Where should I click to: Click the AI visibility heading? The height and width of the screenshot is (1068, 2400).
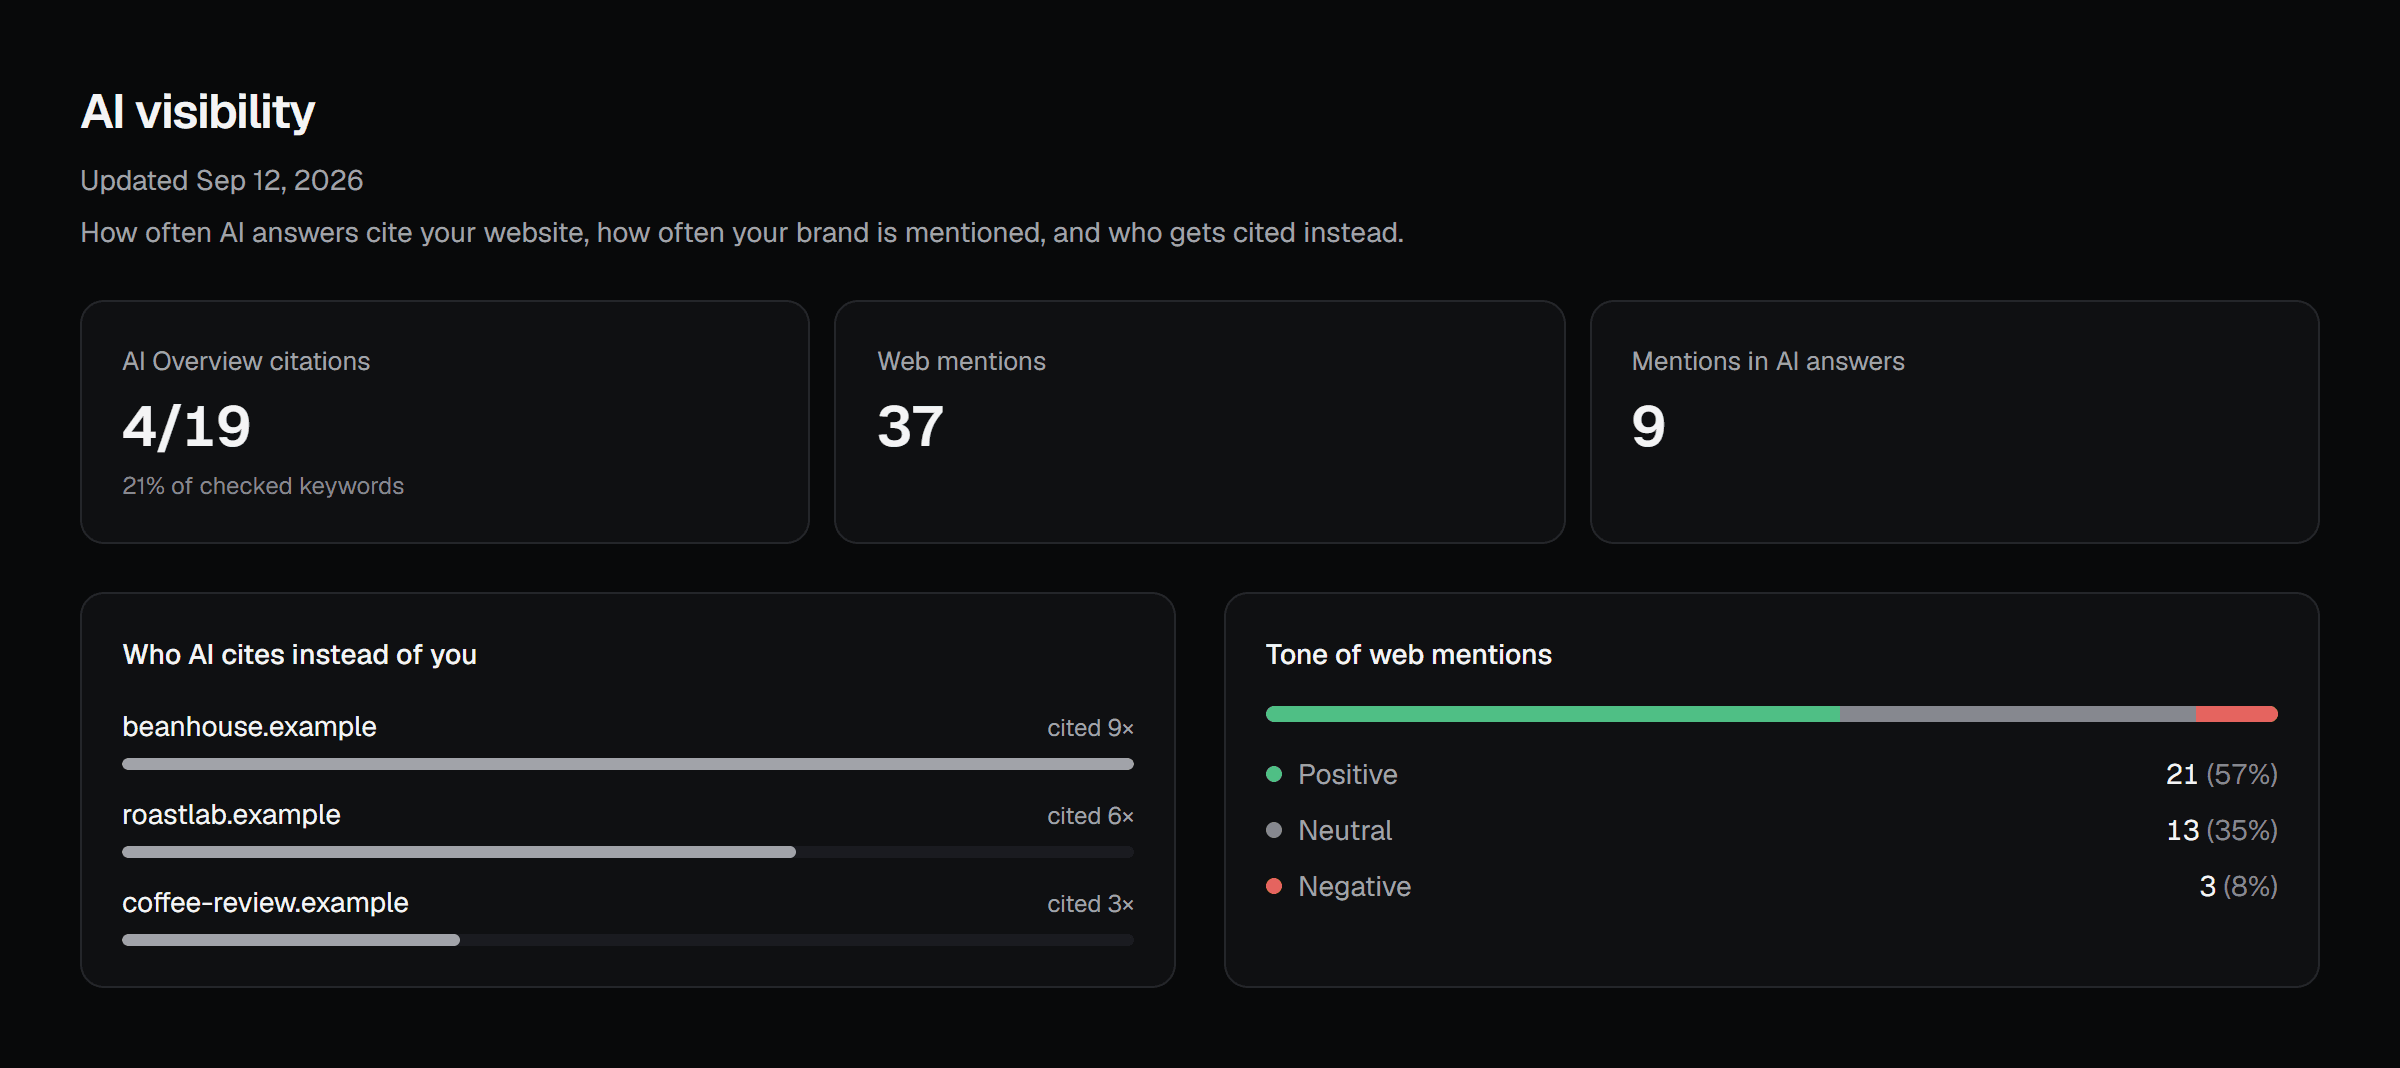click(197, 111)
